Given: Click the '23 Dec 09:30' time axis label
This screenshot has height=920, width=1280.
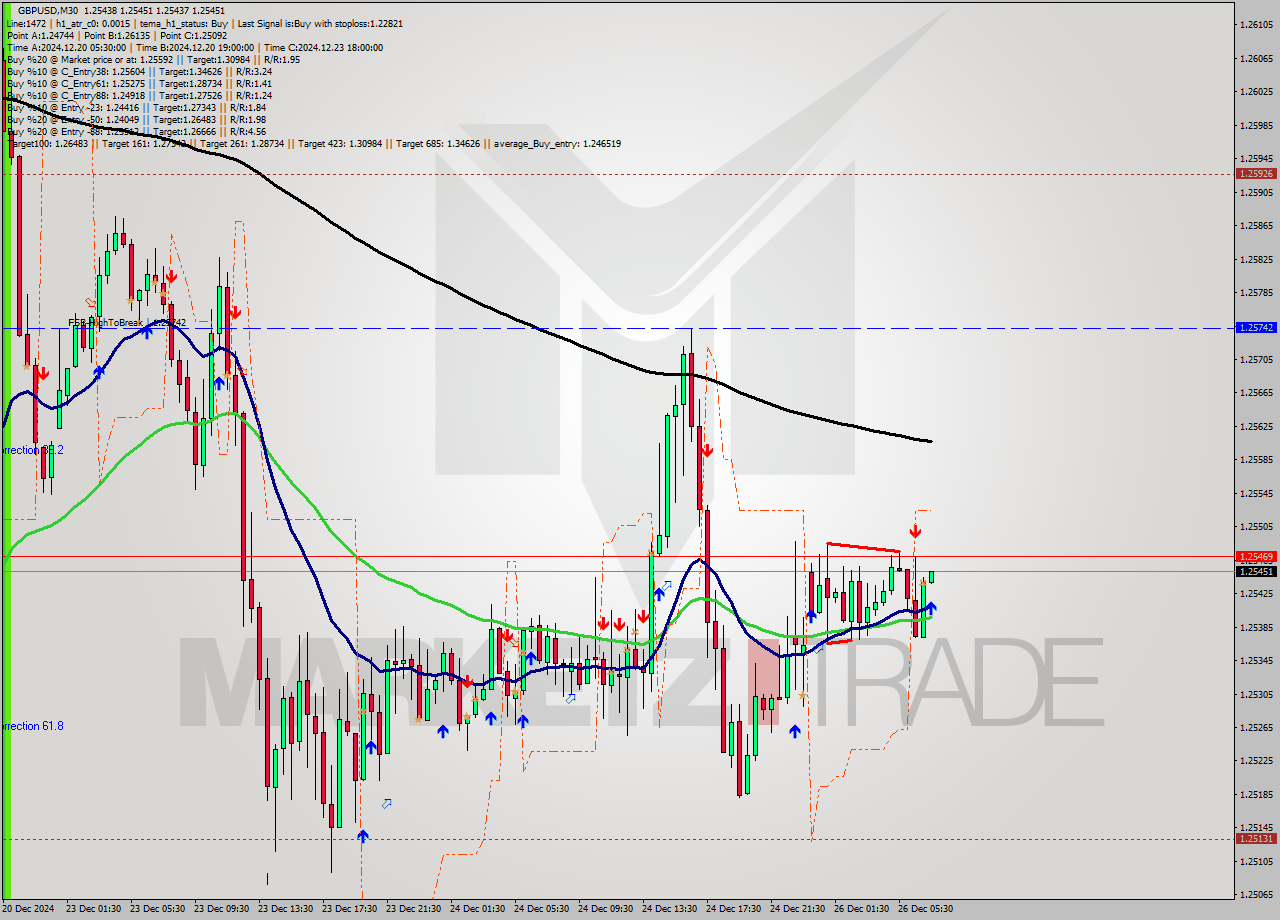Looking at the screenshot, I should coord(220,909).
